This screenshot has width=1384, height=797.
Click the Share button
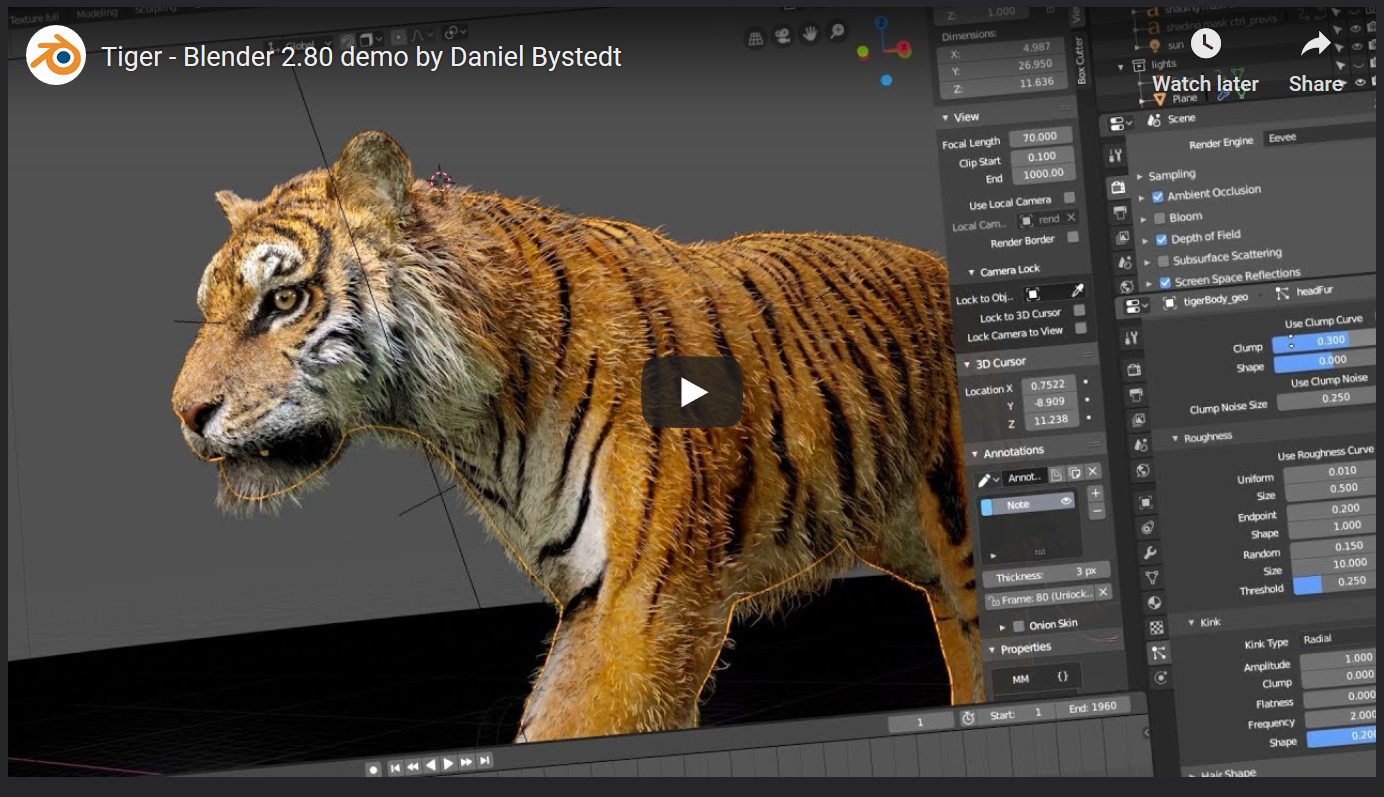(x=1316, y=62)
